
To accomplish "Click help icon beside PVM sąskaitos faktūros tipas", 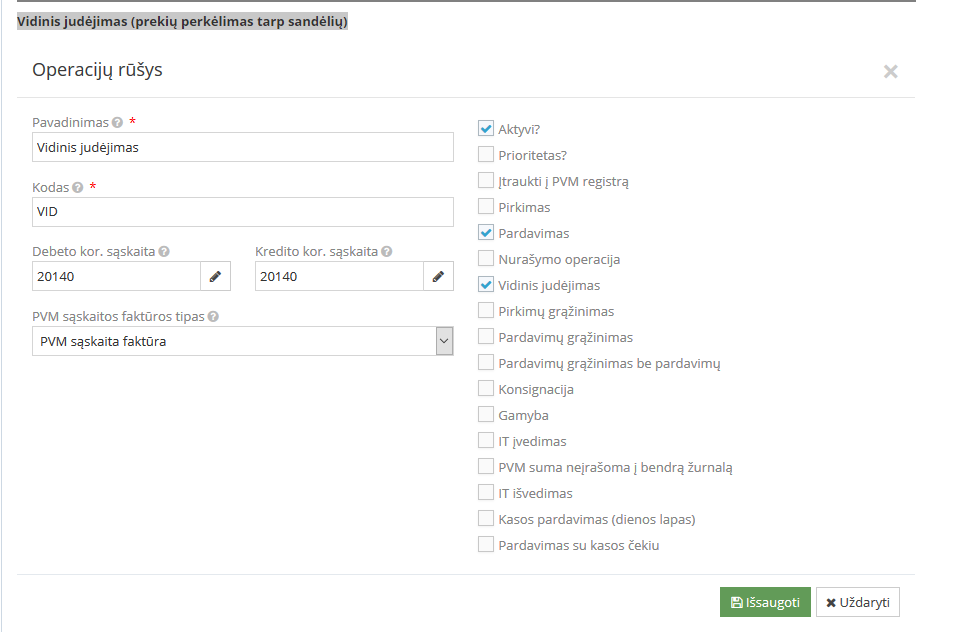I will point(213,317).
